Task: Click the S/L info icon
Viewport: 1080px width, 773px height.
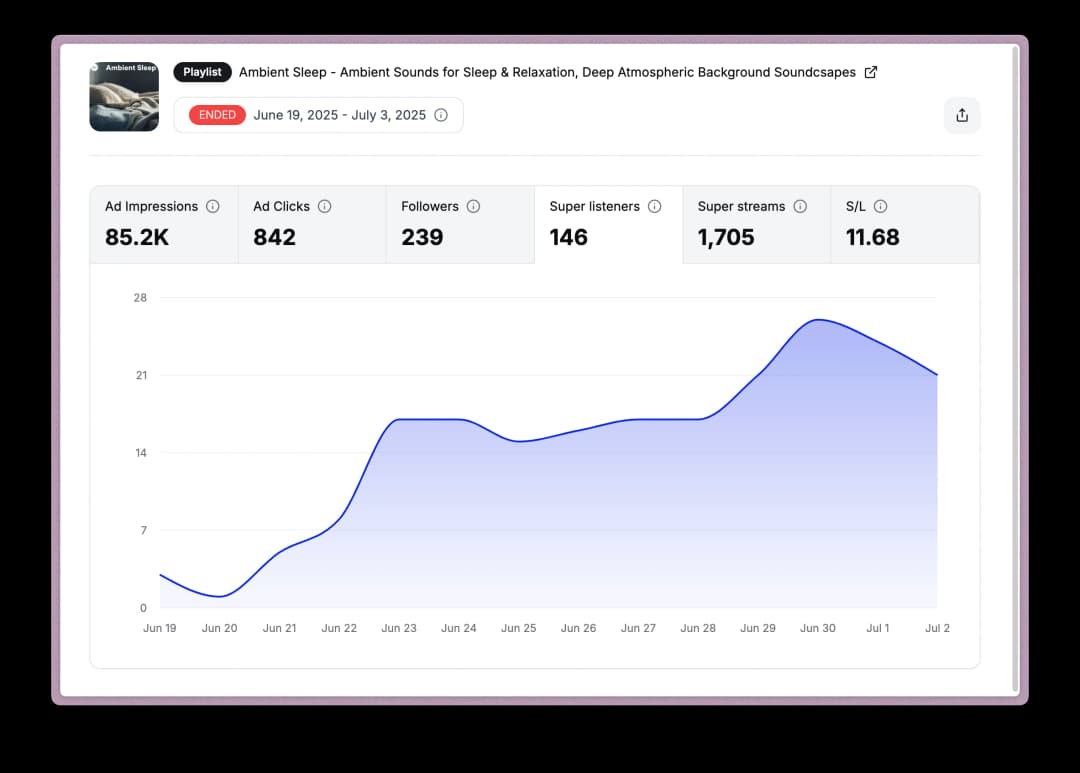Action: pyautogui.click(x=880, y=206)
